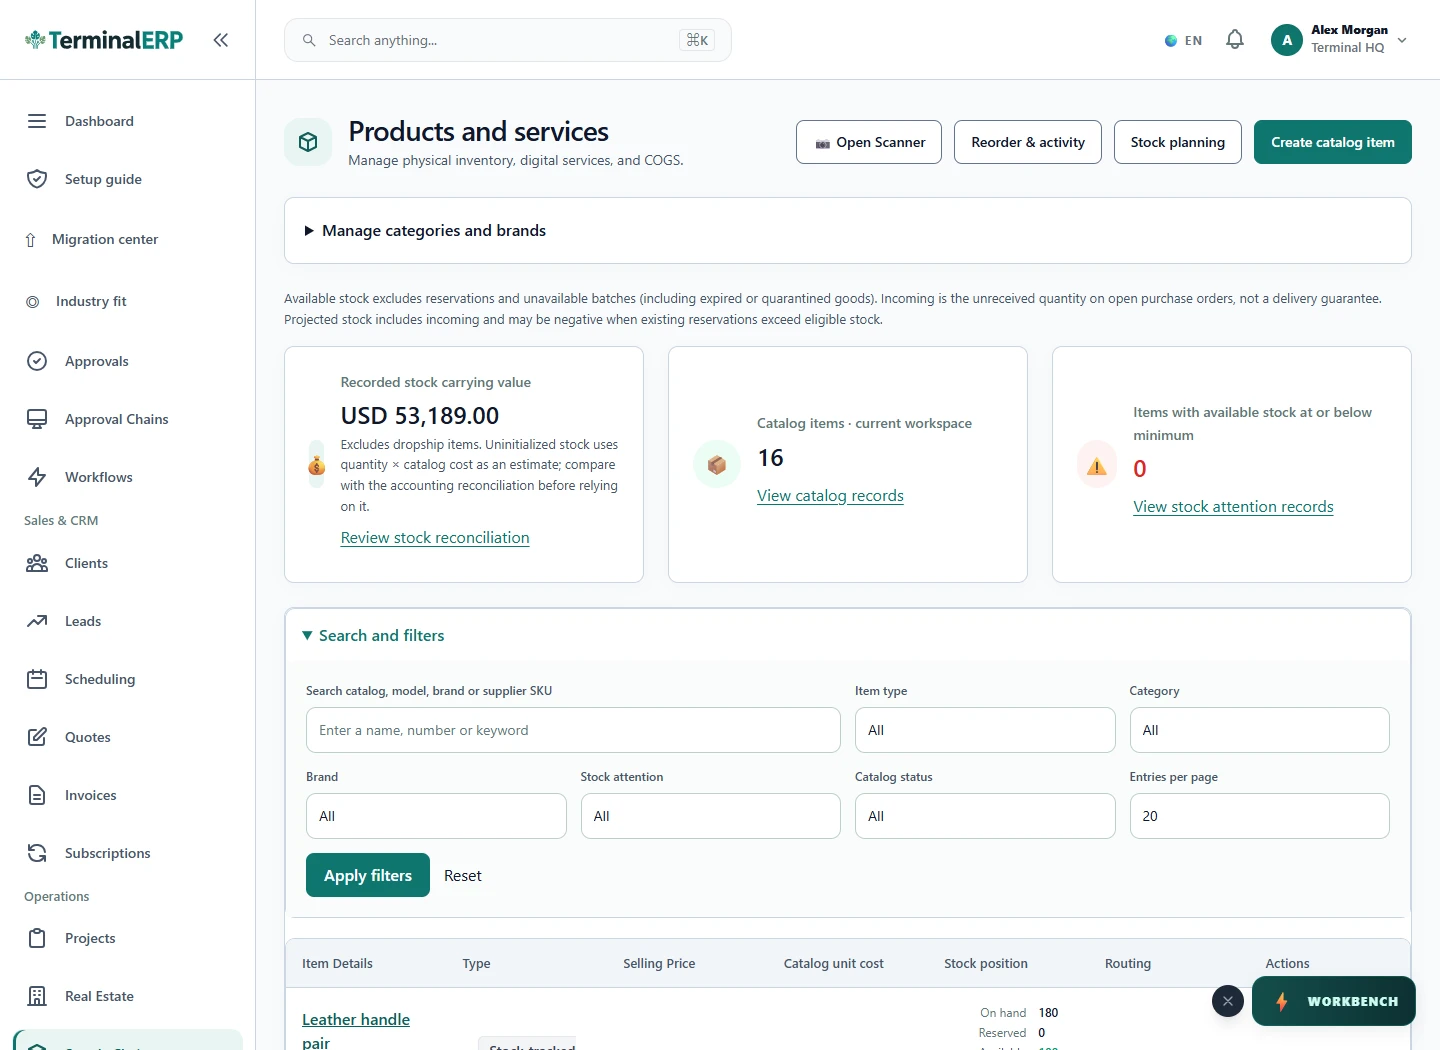
Task: Click the Industry fit target icon
Action: click(x=33, y=302)
